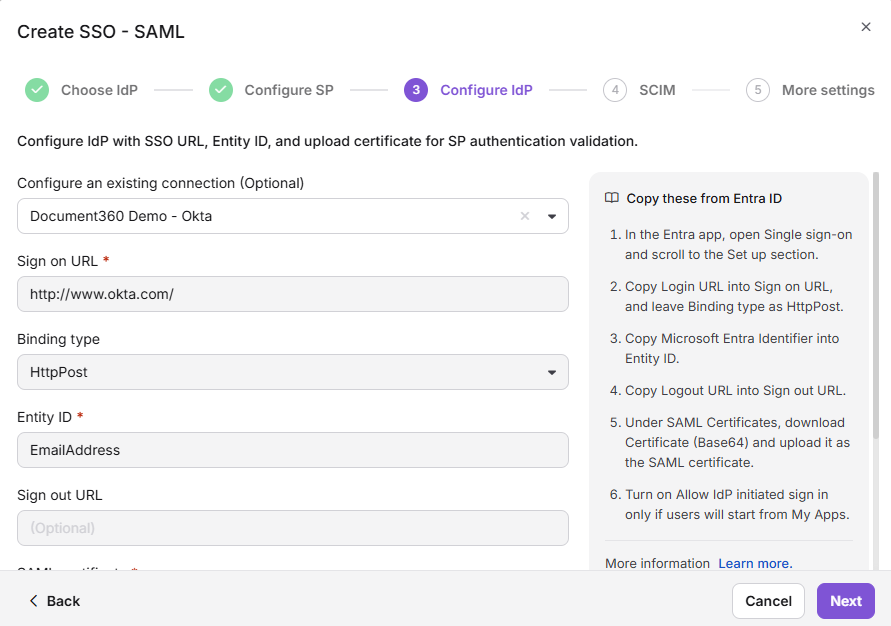Click the Back chevron icon
The height and width of the screenshot is (626, 891).
tap(34, 600)
